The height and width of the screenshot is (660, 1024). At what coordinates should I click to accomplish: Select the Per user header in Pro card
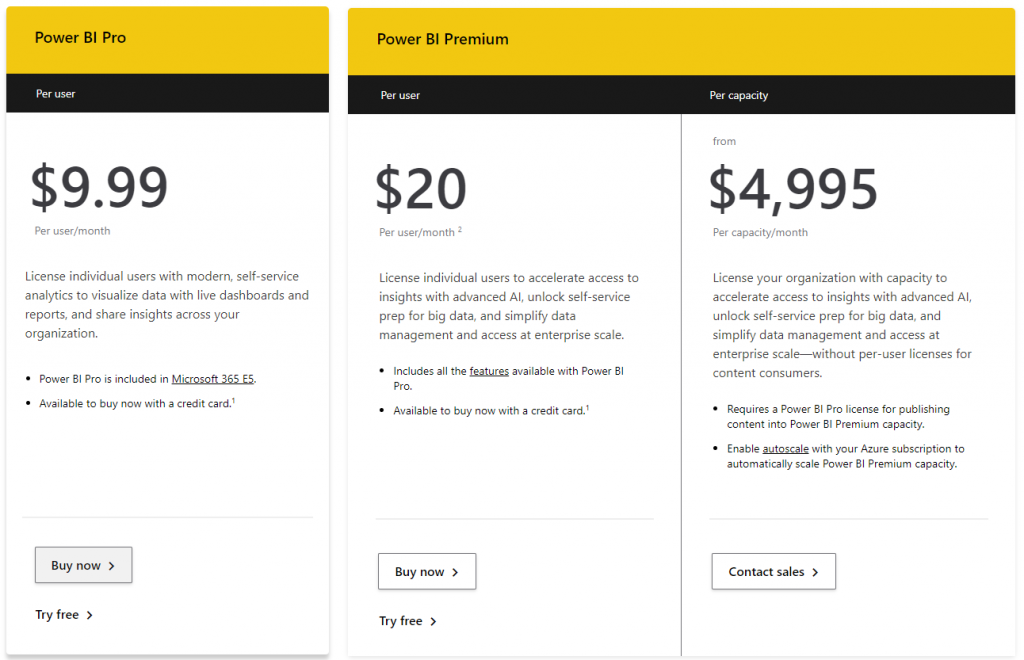56,94
